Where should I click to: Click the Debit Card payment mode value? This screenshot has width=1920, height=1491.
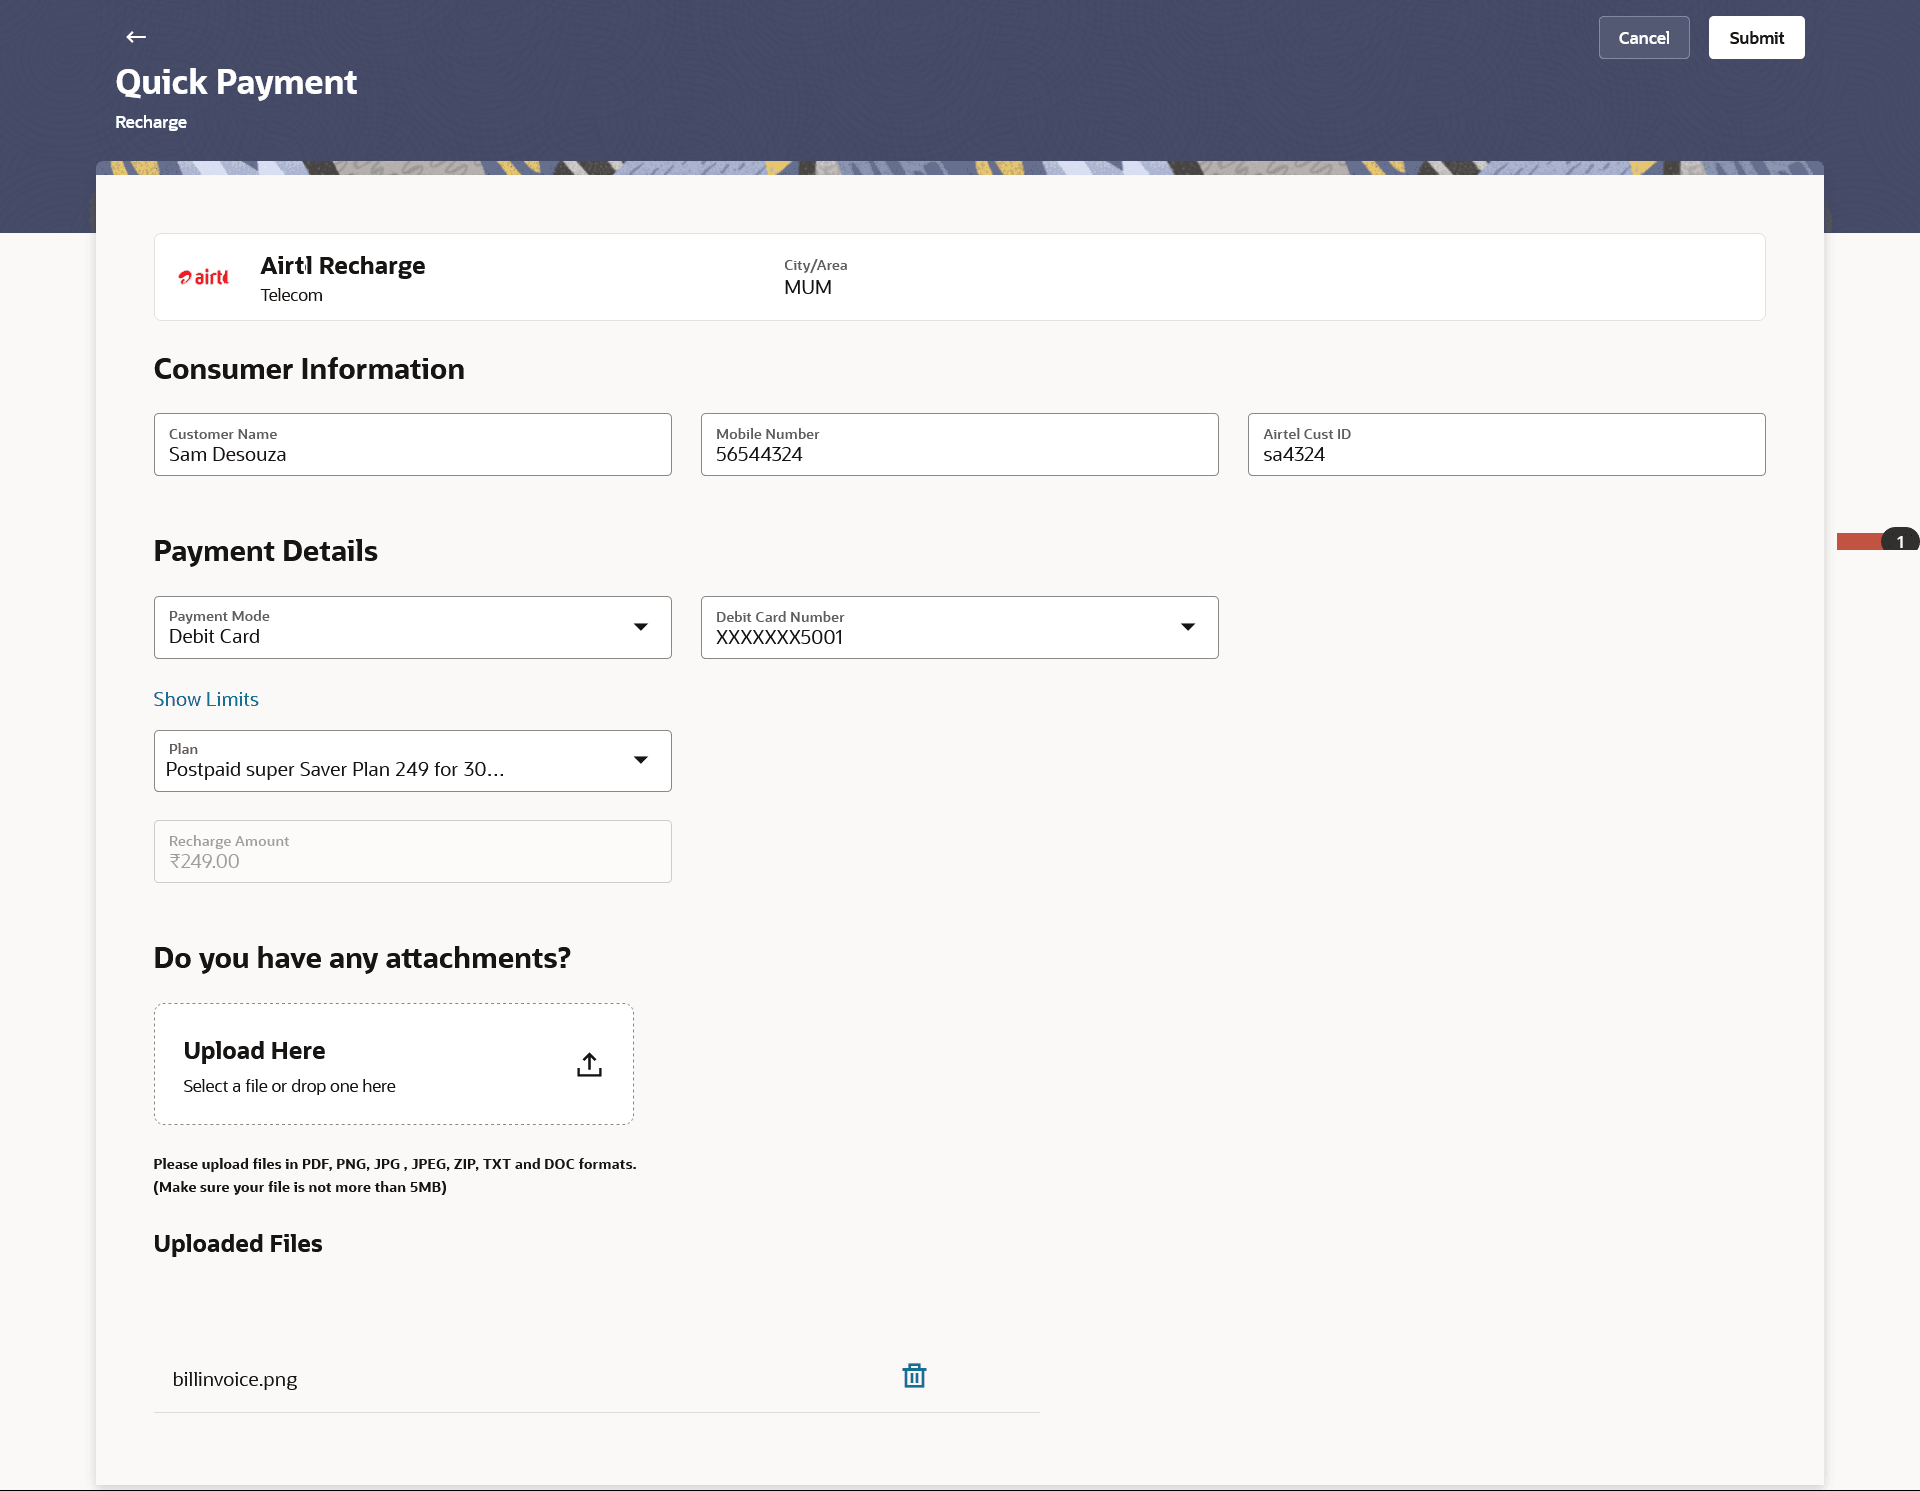214,637
